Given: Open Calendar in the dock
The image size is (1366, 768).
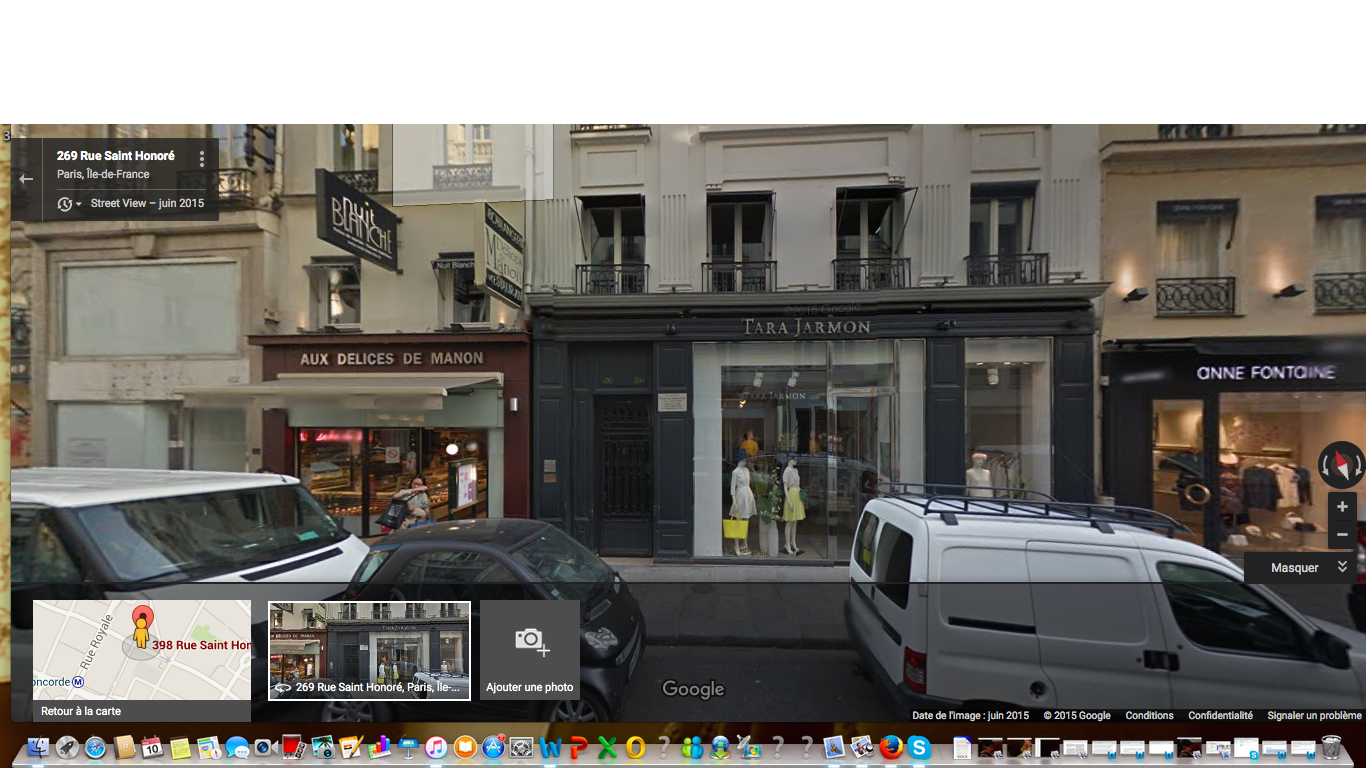Looking at the screenshot, I should (x=152, y=747).
